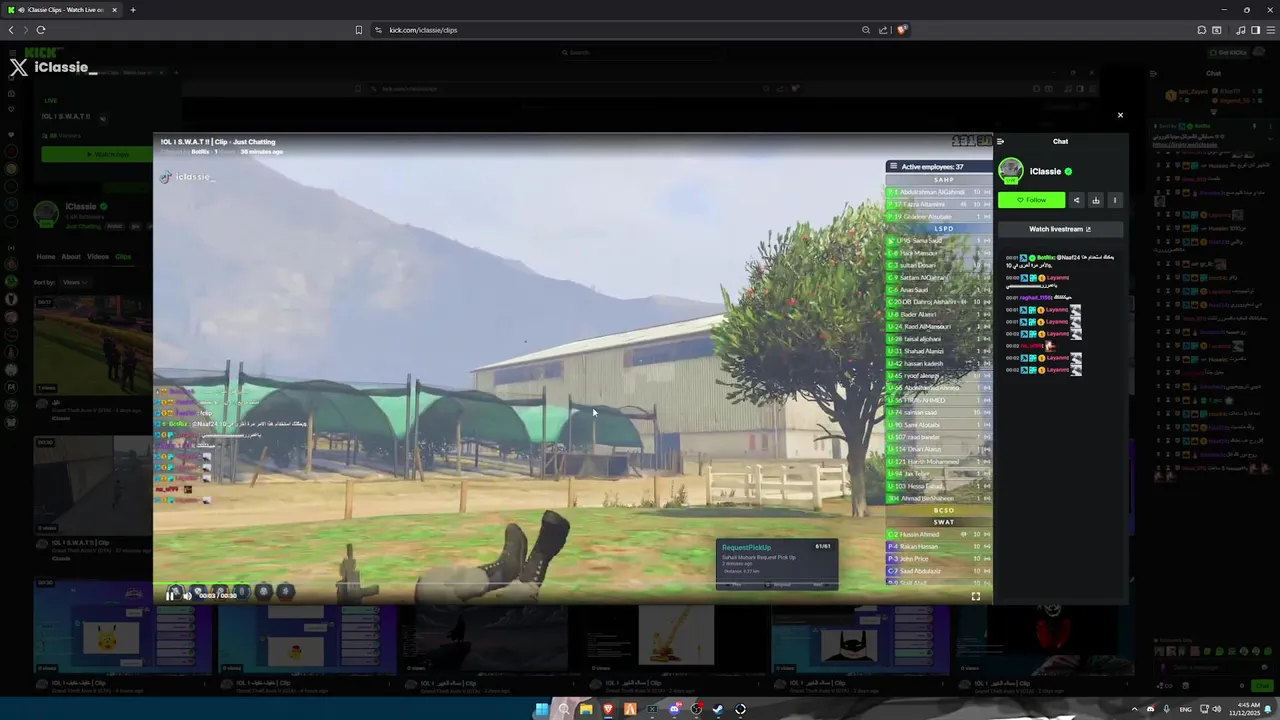The height and width of the screenshot is (720, 1280).
Task: Open Steam from the taskbar
Action: [718, 709]
